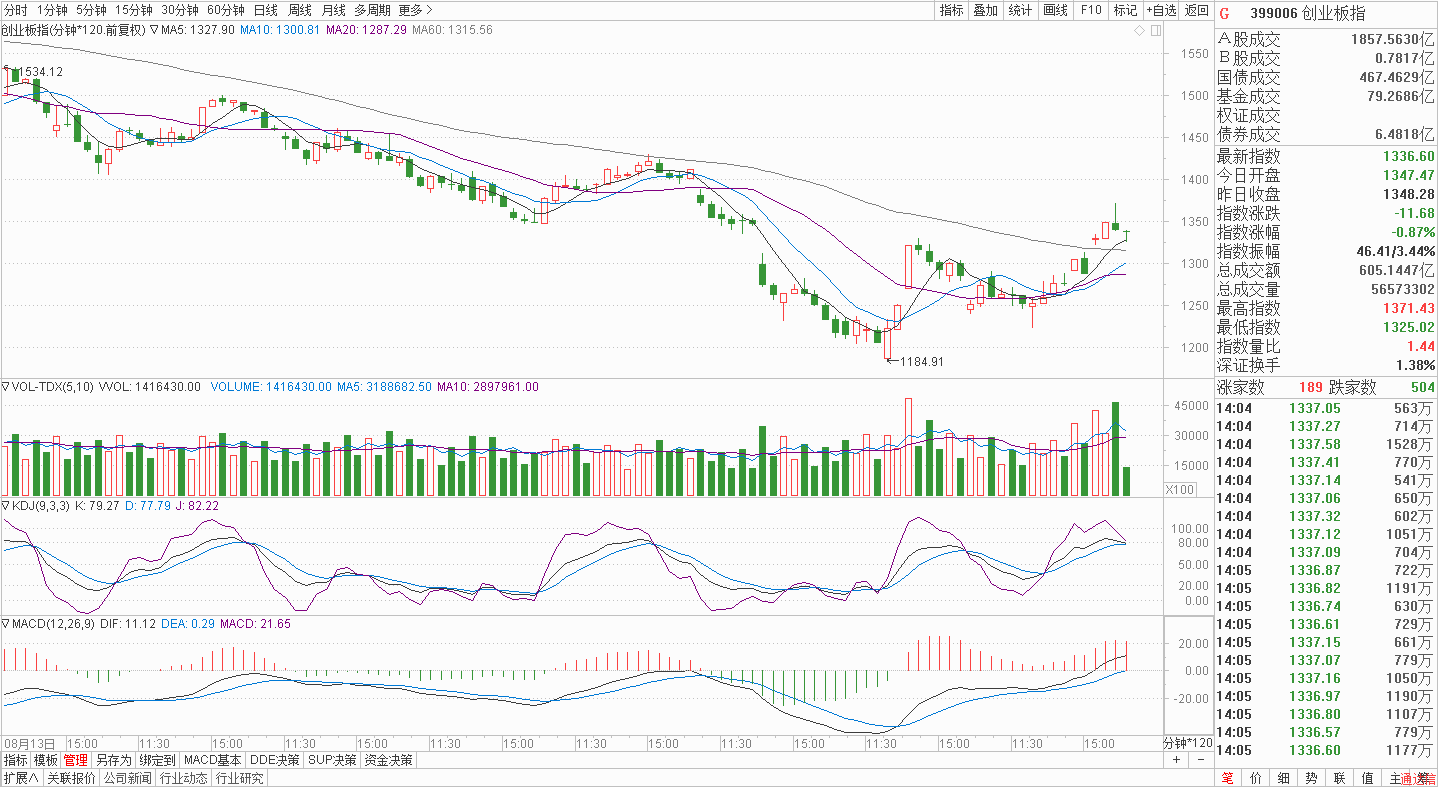
Task: Click the 1184.91 low price annotation
Action: click(x=921, y=361)
